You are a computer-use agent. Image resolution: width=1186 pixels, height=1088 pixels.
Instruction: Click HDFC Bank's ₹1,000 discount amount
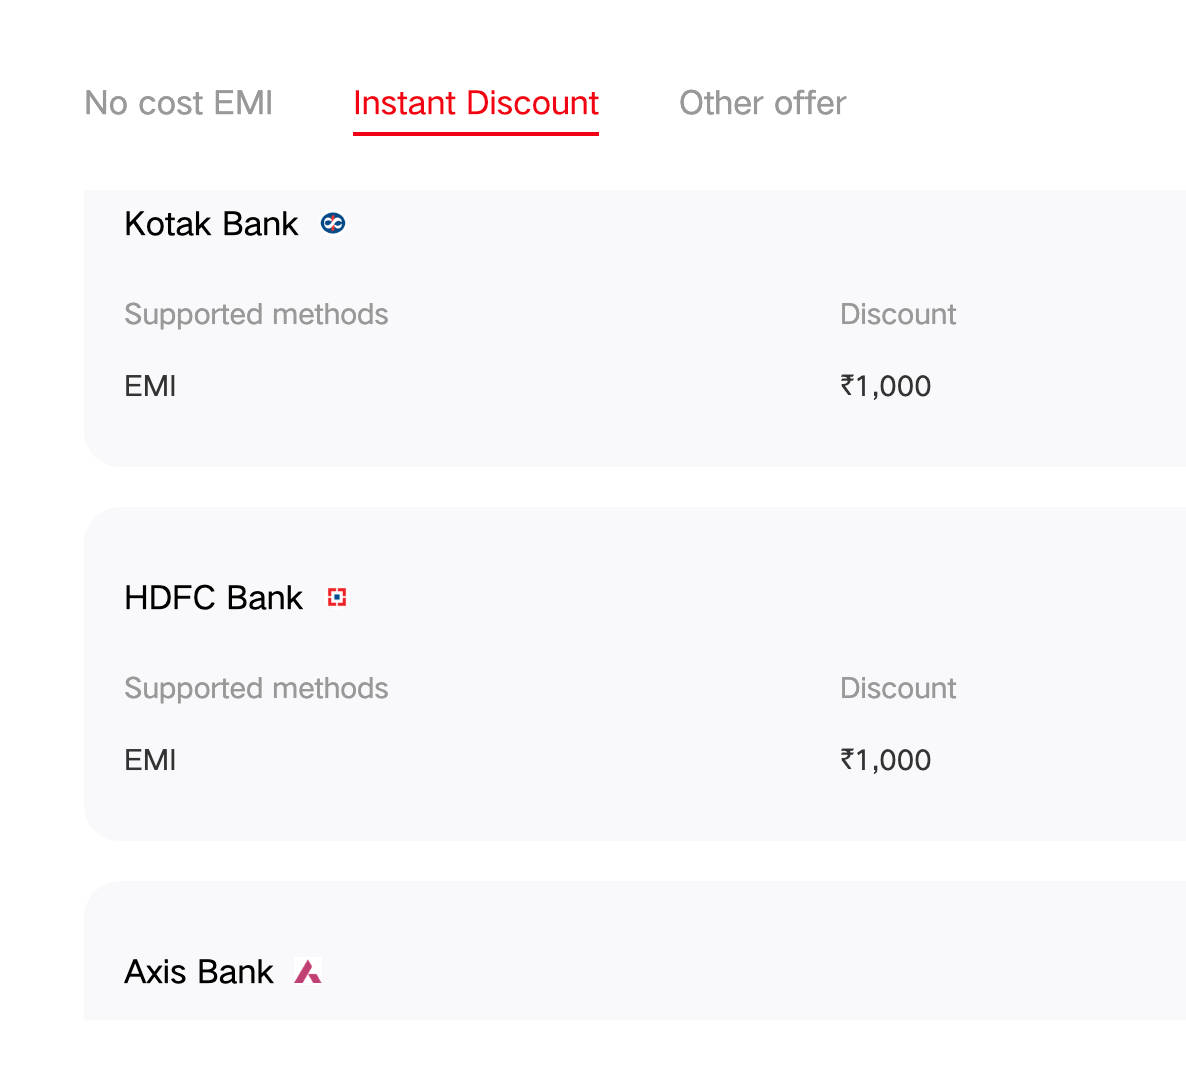tap(886, 760)
